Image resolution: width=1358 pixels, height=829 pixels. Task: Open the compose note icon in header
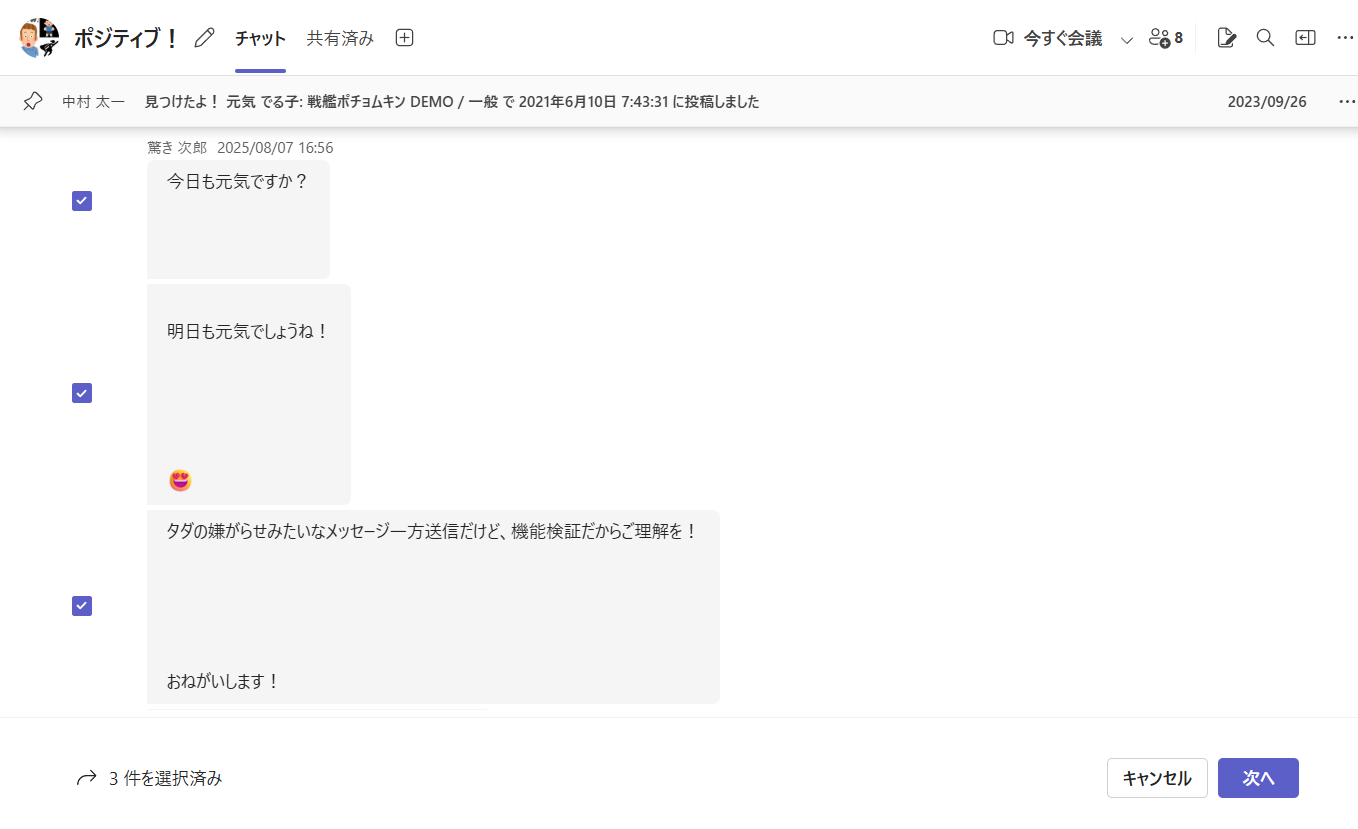[1226, 38]
